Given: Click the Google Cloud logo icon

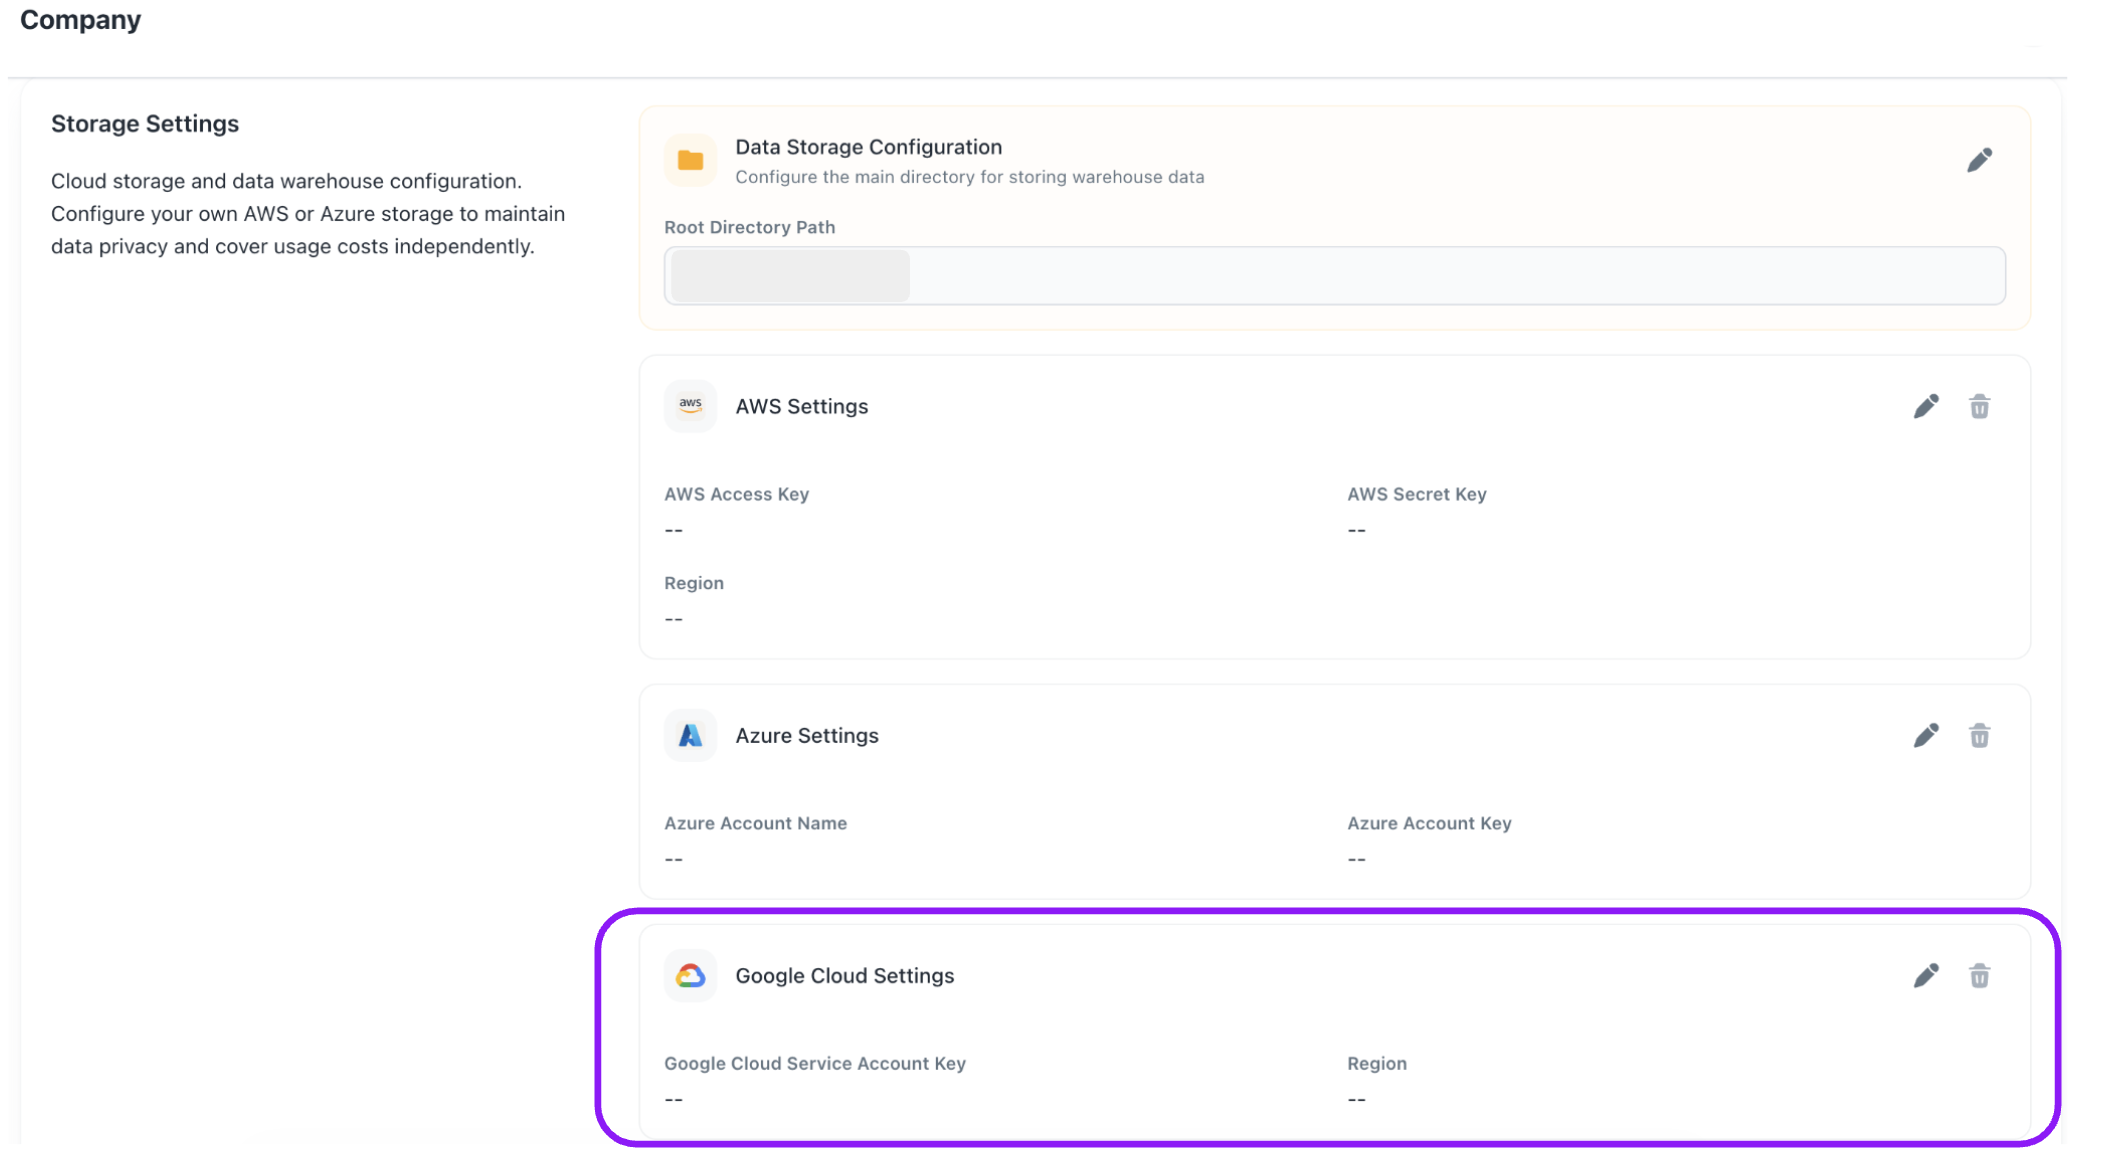Looking at the screenshot, I should (690, 976).
